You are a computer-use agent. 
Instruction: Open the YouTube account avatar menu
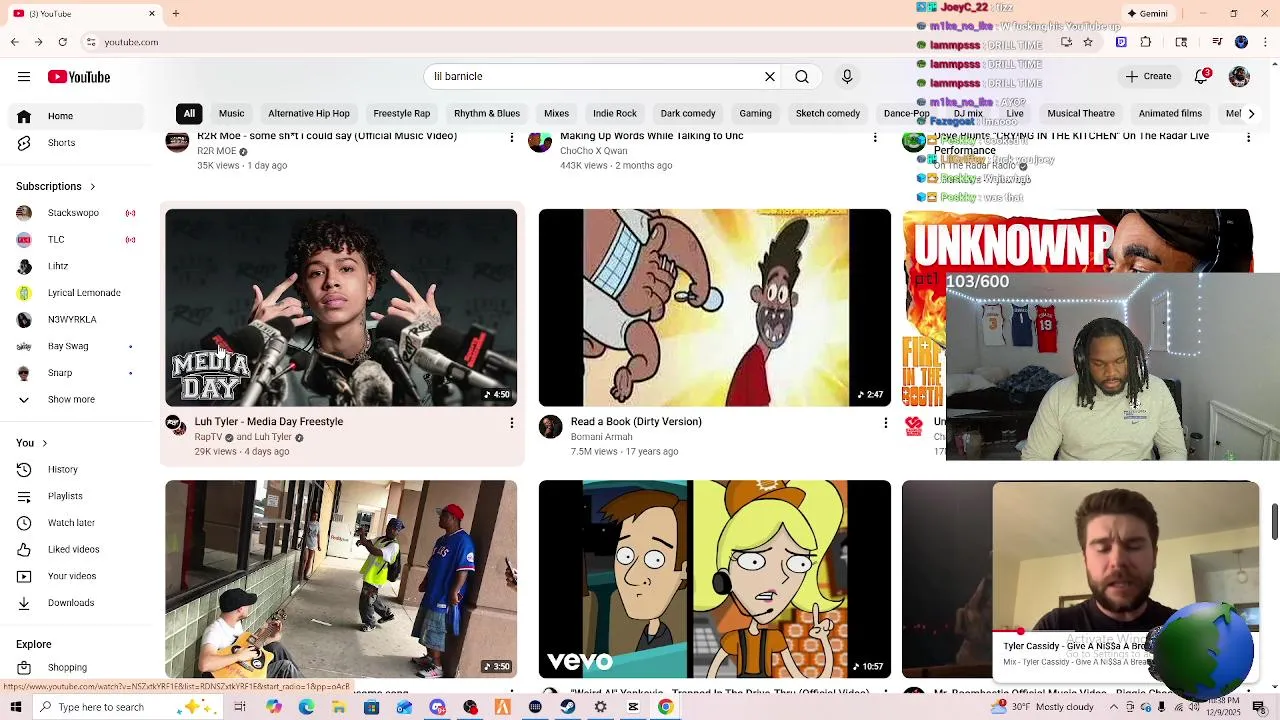click(x=1239, y=76)
